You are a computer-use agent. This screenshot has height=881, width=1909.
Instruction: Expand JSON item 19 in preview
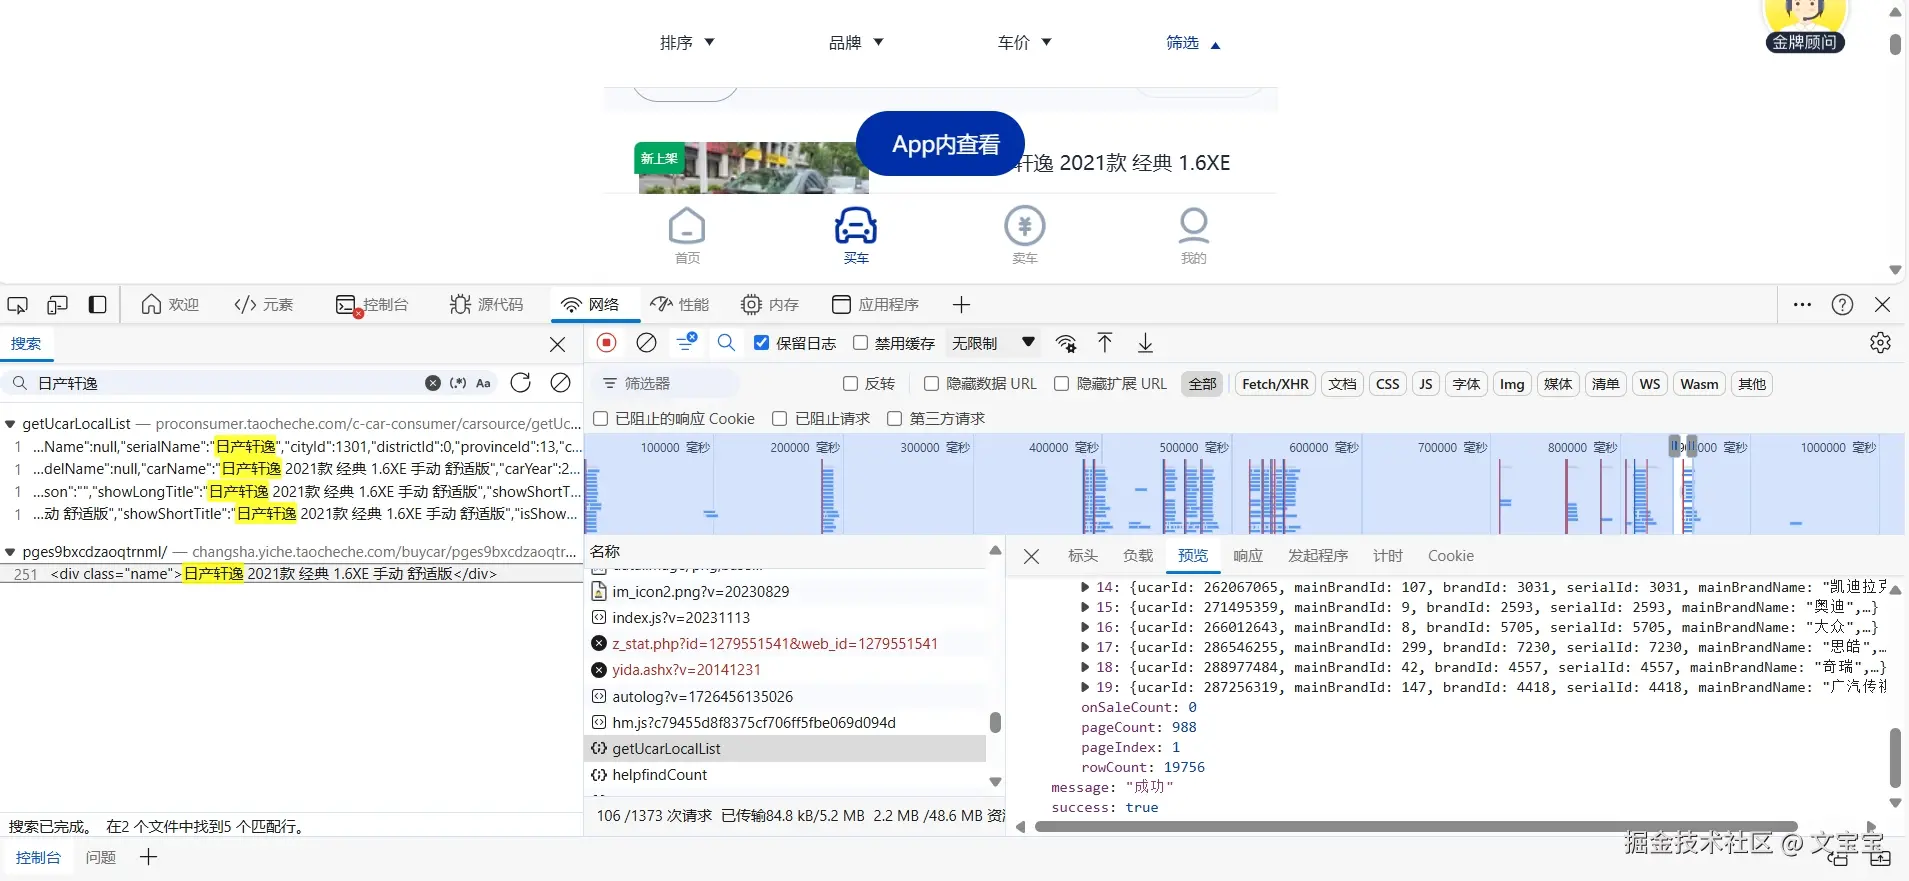pyautogui.click(x=1085, y=688)
